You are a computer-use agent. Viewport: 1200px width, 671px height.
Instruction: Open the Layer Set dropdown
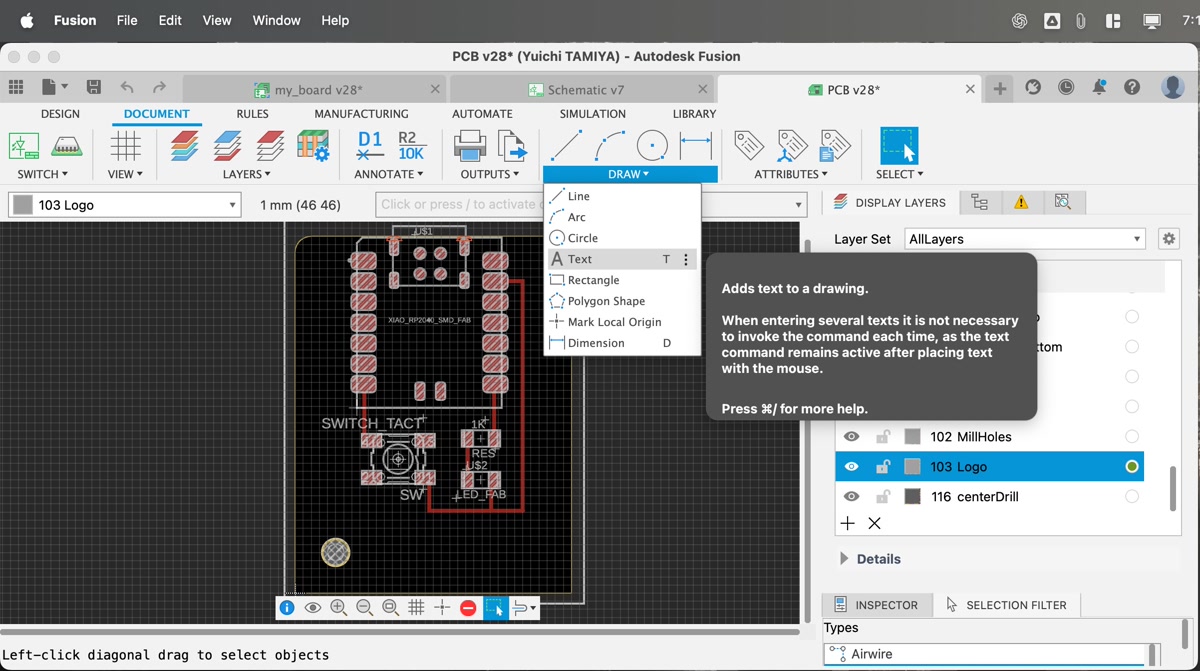coord(1024,239)
